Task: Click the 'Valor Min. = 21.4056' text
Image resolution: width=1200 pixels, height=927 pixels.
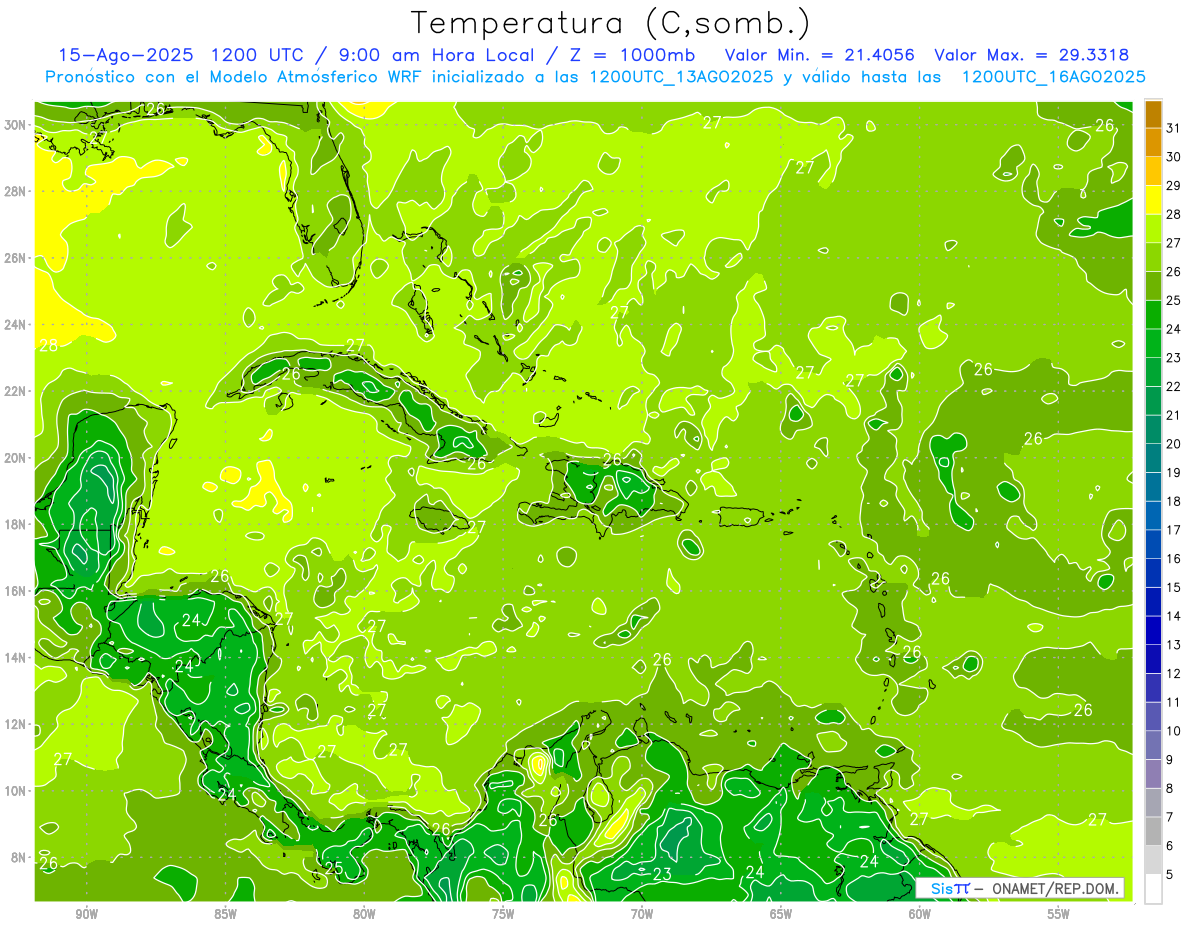Action: pyautogui.click(x=819, y=55)
